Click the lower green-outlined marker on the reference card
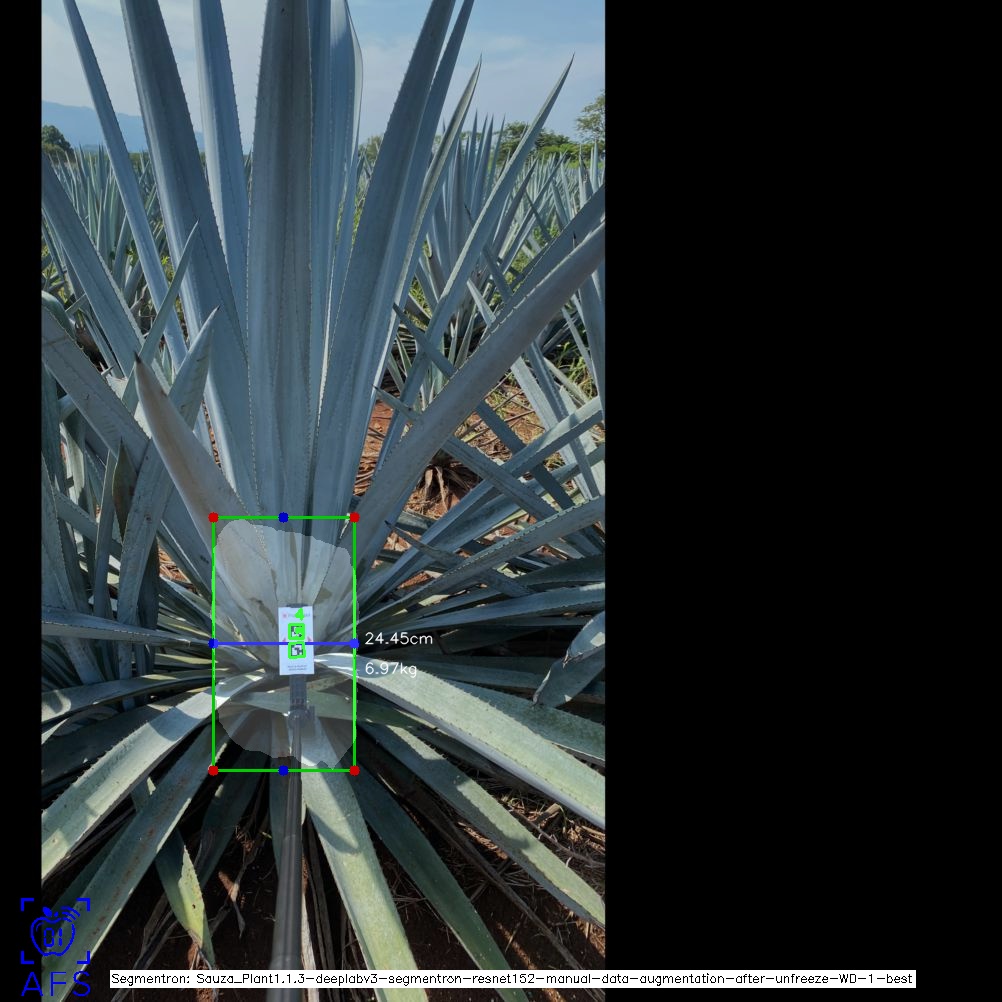 (297, 651)
